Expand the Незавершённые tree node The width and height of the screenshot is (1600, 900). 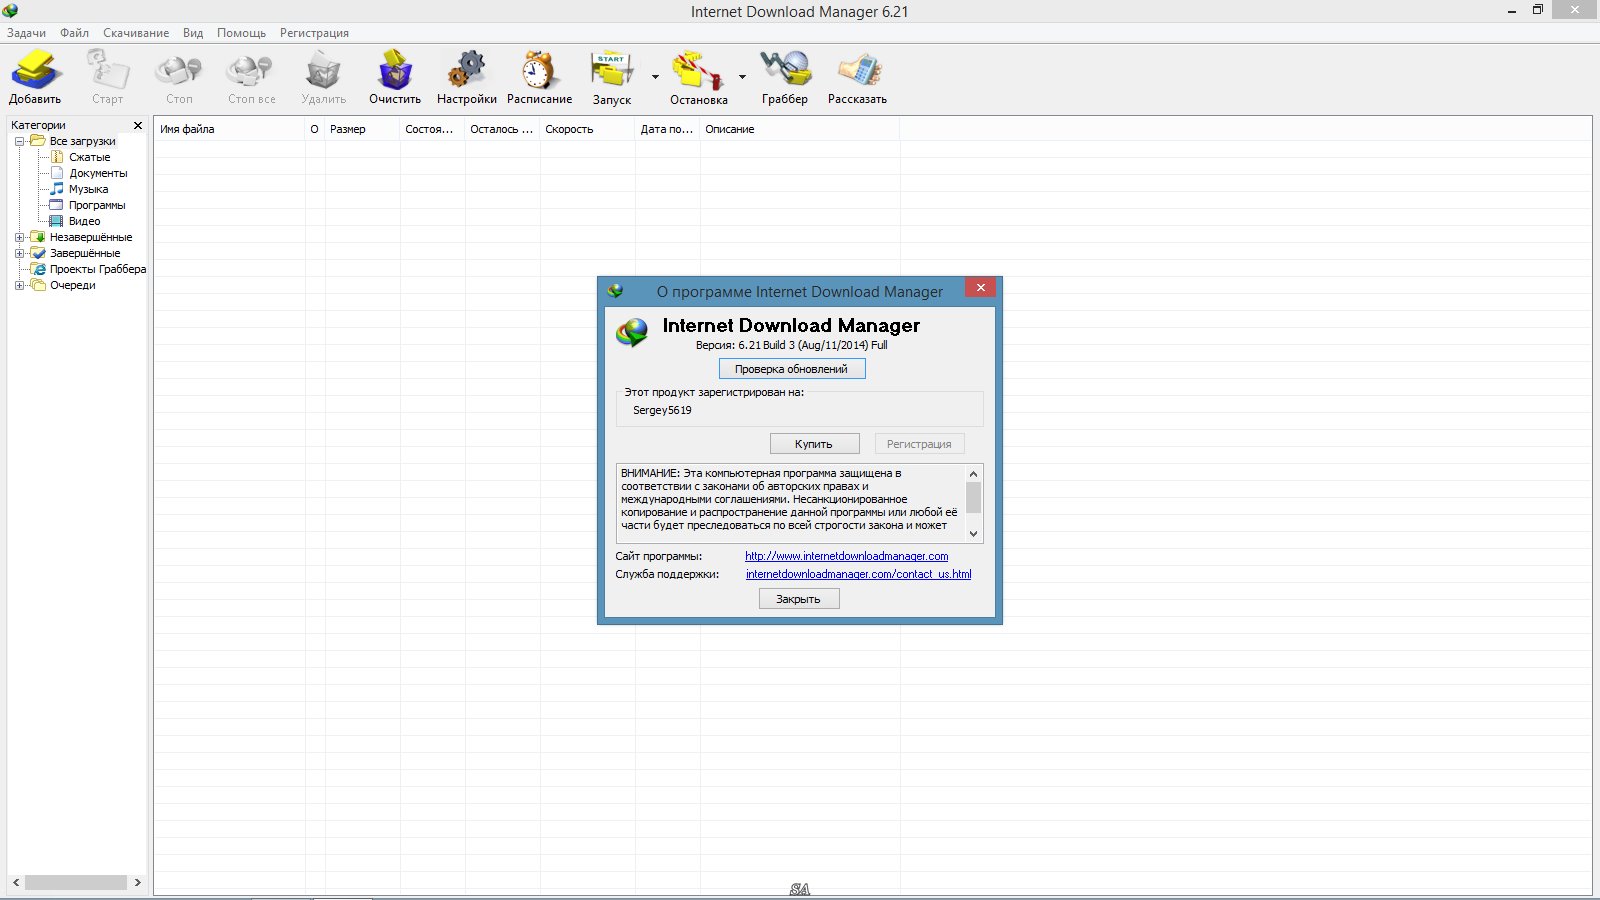(x=19, y=237)
